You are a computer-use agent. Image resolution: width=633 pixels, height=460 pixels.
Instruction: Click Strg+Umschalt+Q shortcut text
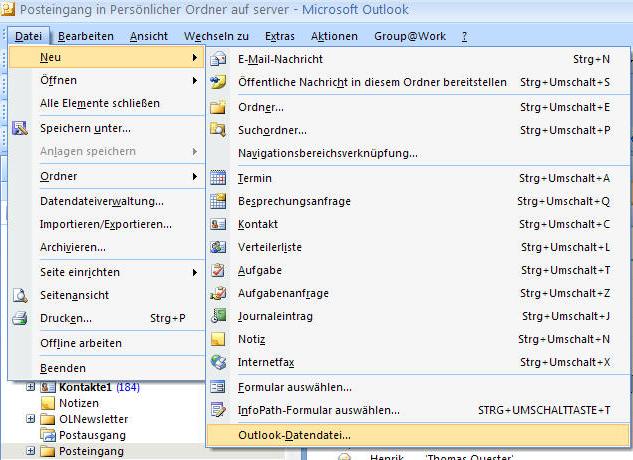[x=564, y=201]
